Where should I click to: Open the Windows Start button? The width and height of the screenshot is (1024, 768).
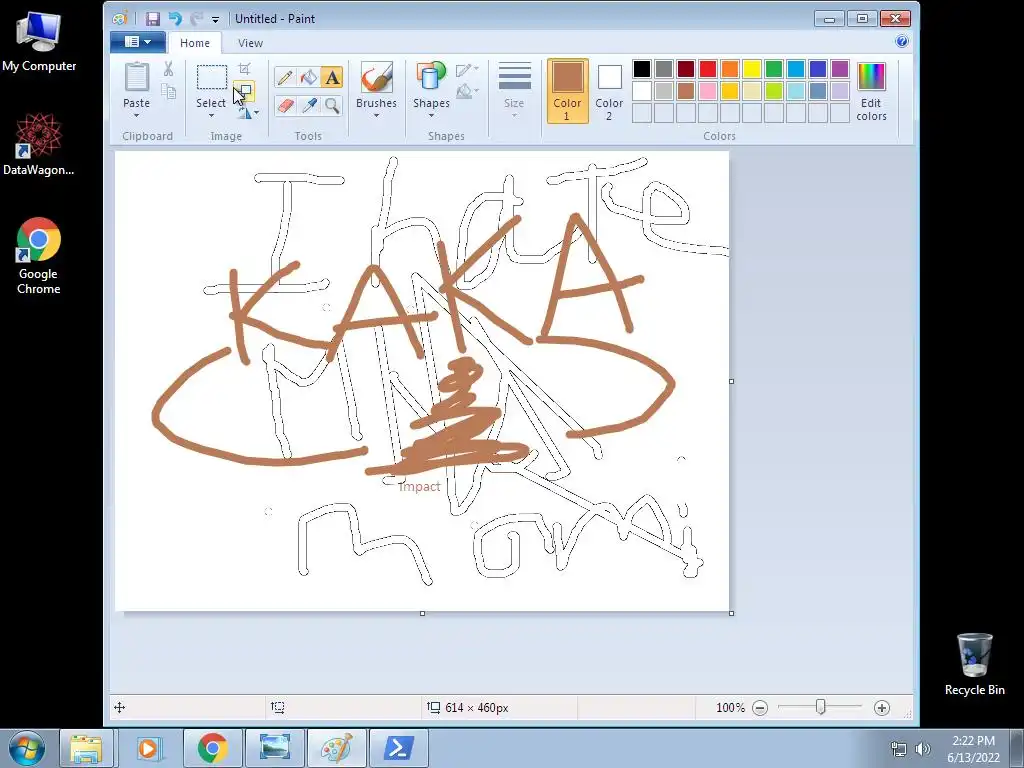pos(27,748)
